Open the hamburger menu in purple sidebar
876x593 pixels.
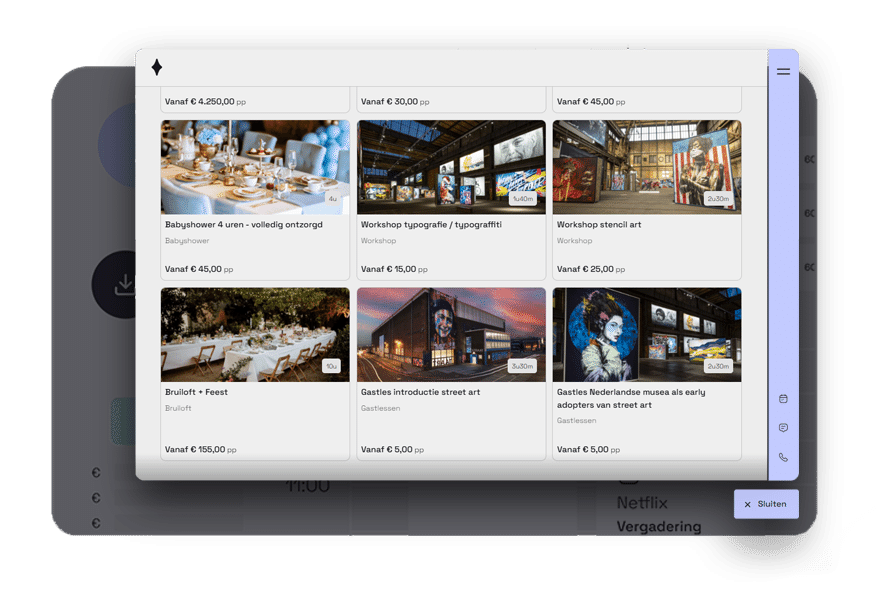click(783, 72)
